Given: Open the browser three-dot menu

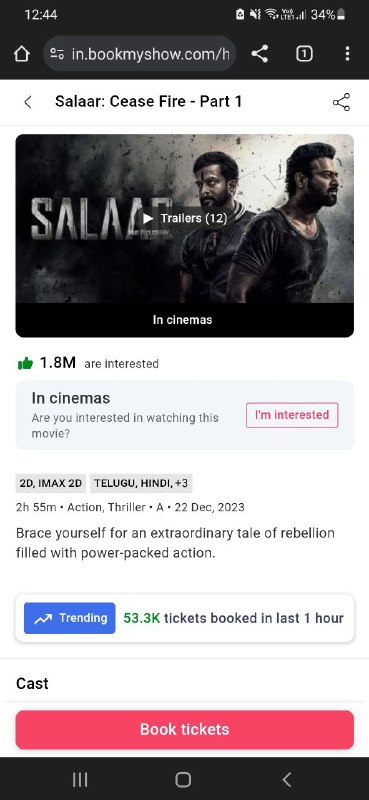Looking at the screenshot, I should 347,54.
